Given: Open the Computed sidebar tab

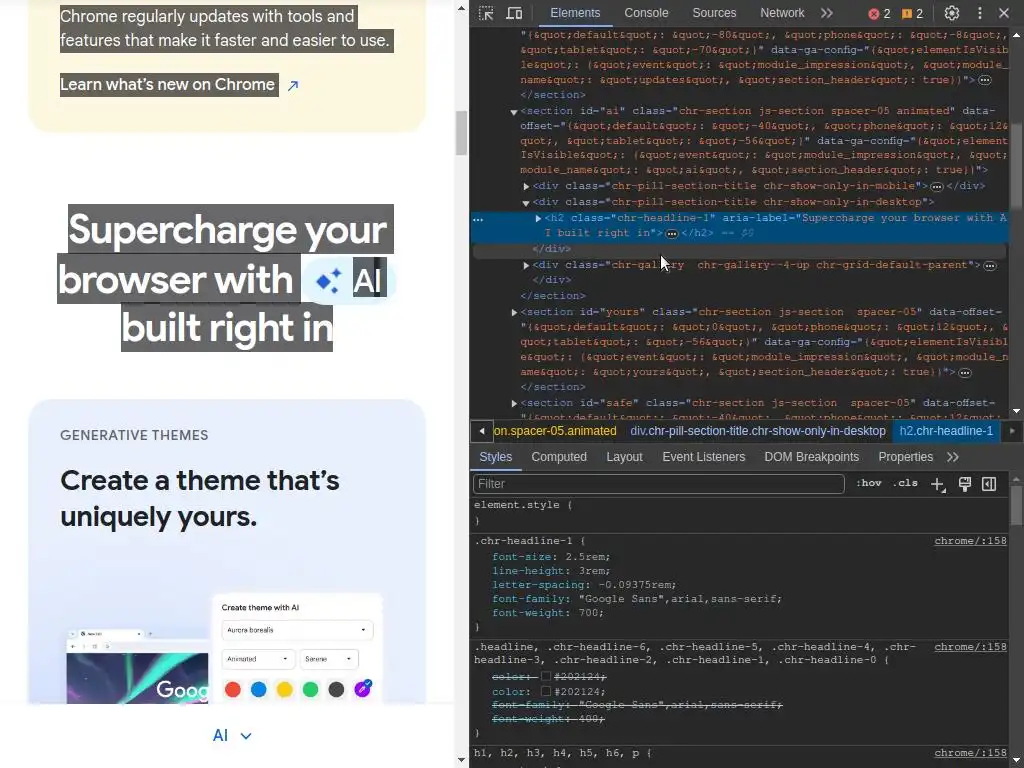Looking at the screenshot, I should point(559,457).
